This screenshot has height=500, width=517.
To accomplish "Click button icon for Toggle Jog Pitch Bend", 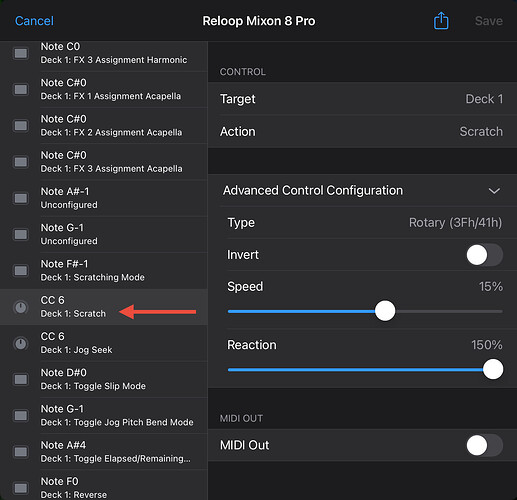I will pos(21,416).
